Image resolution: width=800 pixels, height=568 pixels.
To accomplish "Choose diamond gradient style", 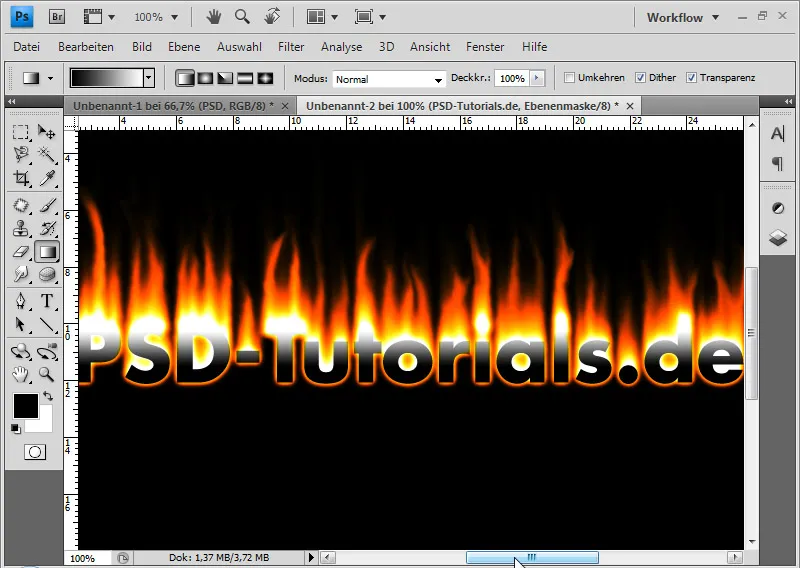I will pyautogui.click(x=265, y=78).
